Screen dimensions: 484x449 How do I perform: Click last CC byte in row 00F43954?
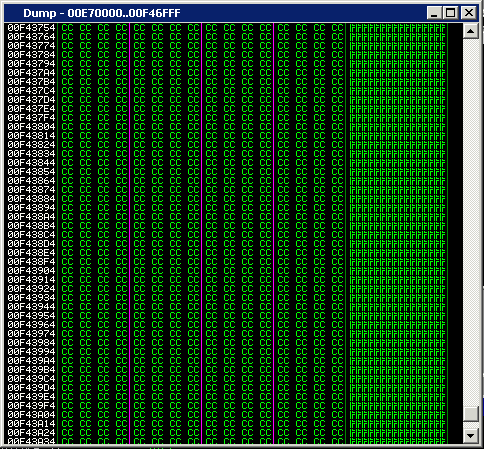click(x=337, y=316)
